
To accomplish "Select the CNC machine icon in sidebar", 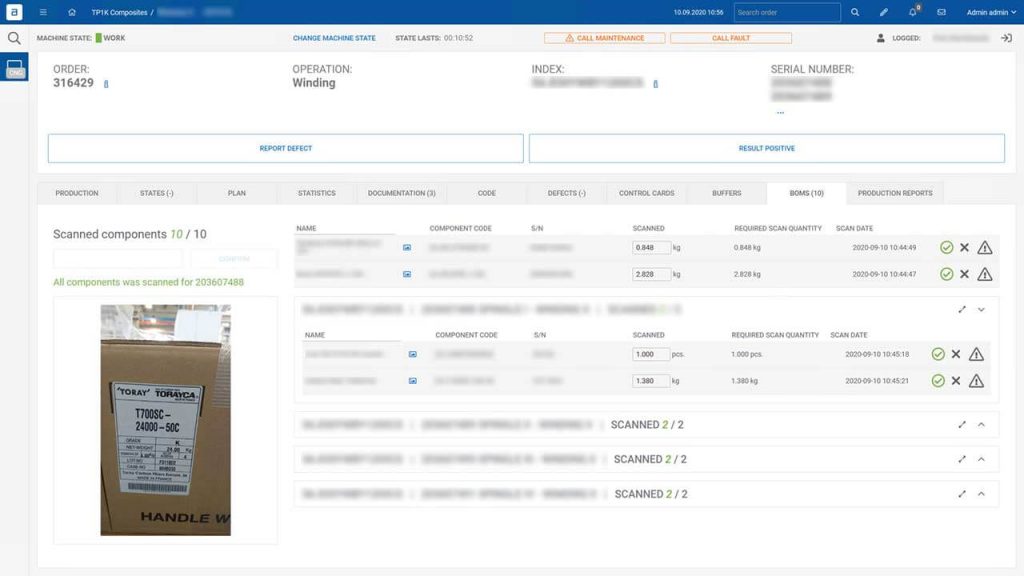I will (x=14, y=67).
